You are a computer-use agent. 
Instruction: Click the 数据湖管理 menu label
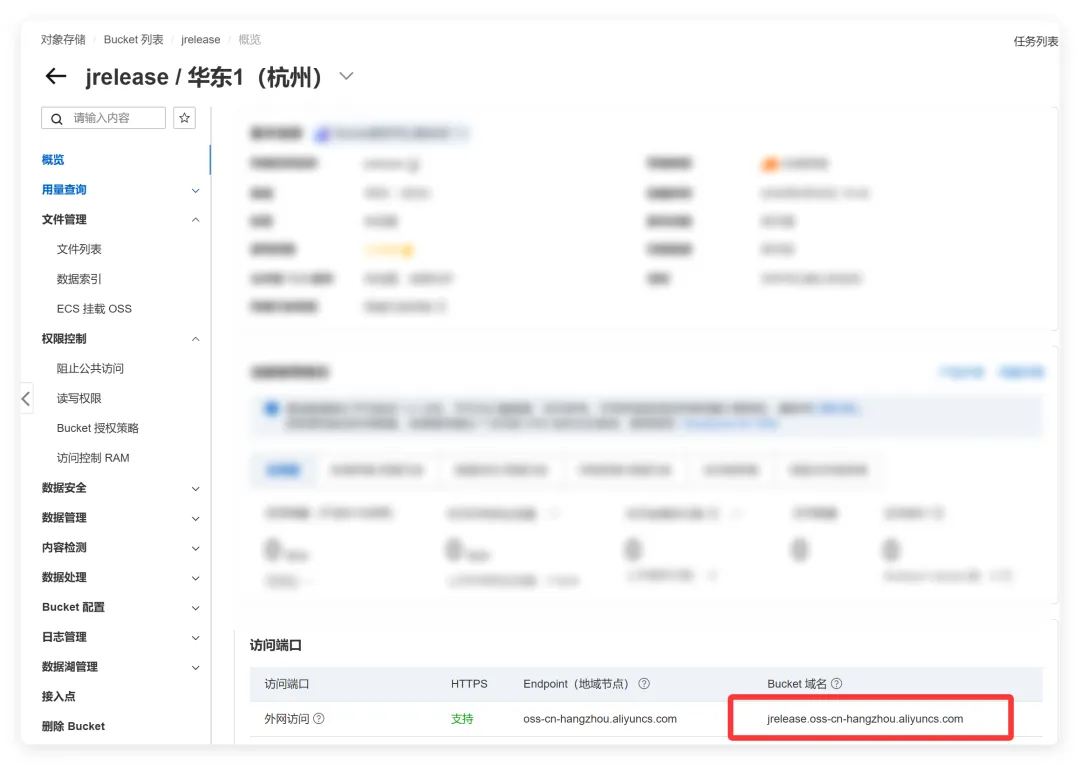tap(70, 667)
